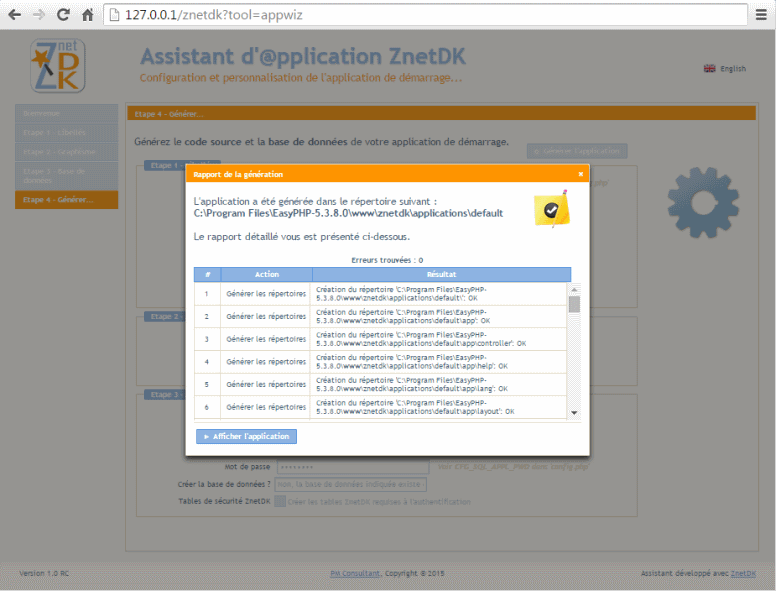Click the UK flag language icon
The height and width of the screenshot is (591, 776).
(x=709, y=68)
